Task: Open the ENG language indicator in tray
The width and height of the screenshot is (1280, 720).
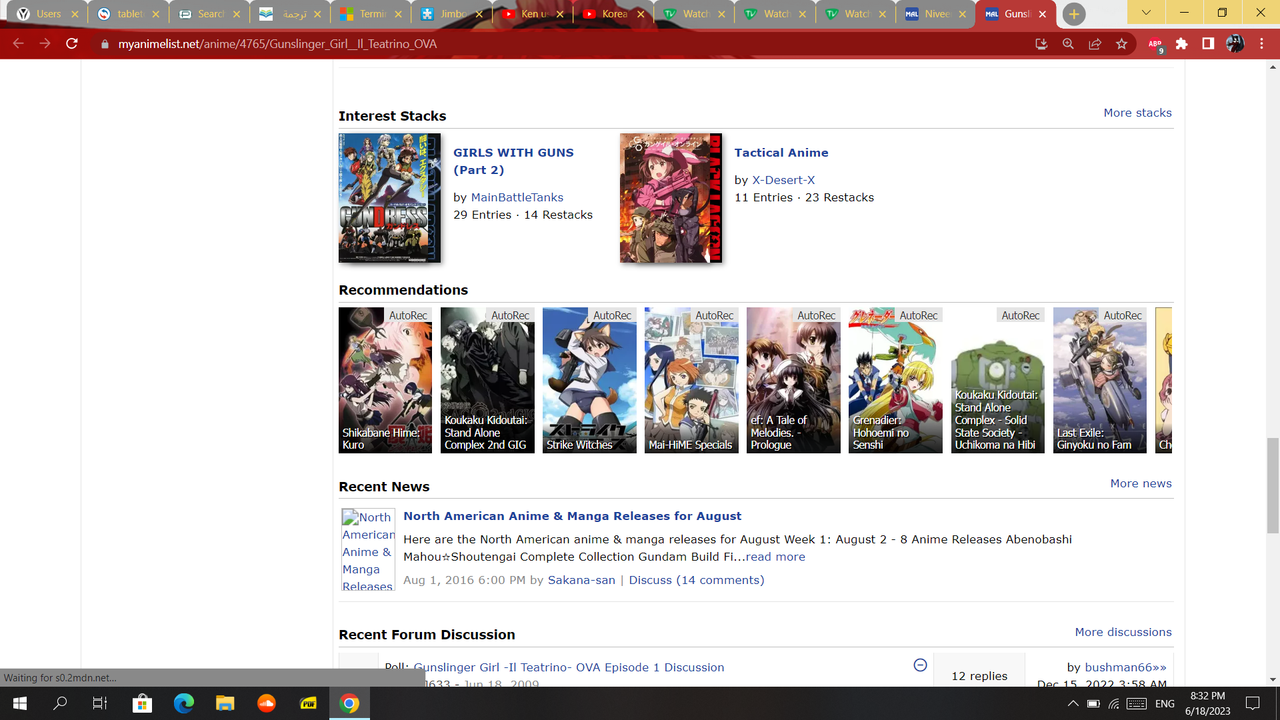Action: pyautogui.click(x=1164, y=704)
